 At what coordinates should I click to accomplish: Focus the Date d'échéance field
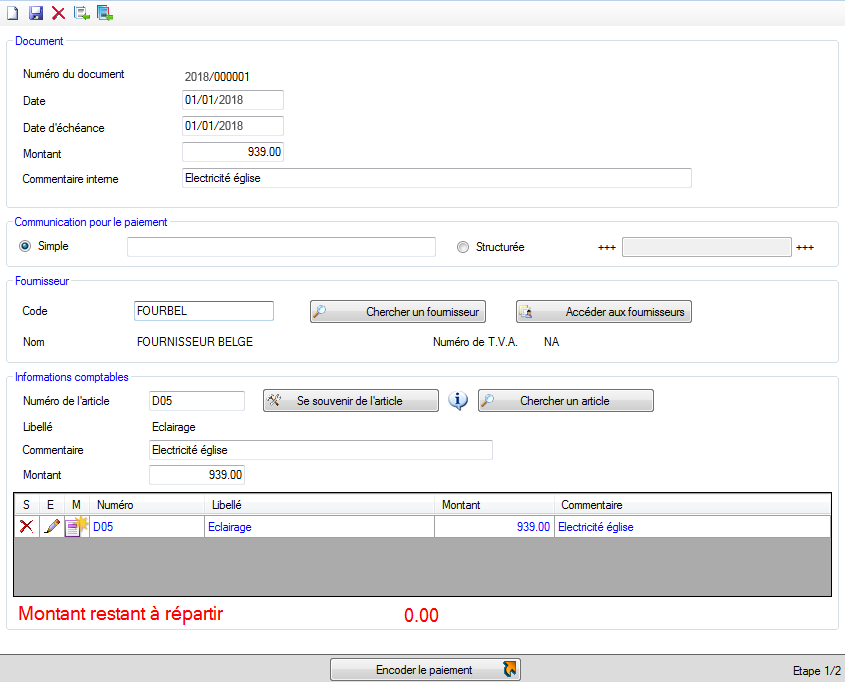[x=233, y=126]
